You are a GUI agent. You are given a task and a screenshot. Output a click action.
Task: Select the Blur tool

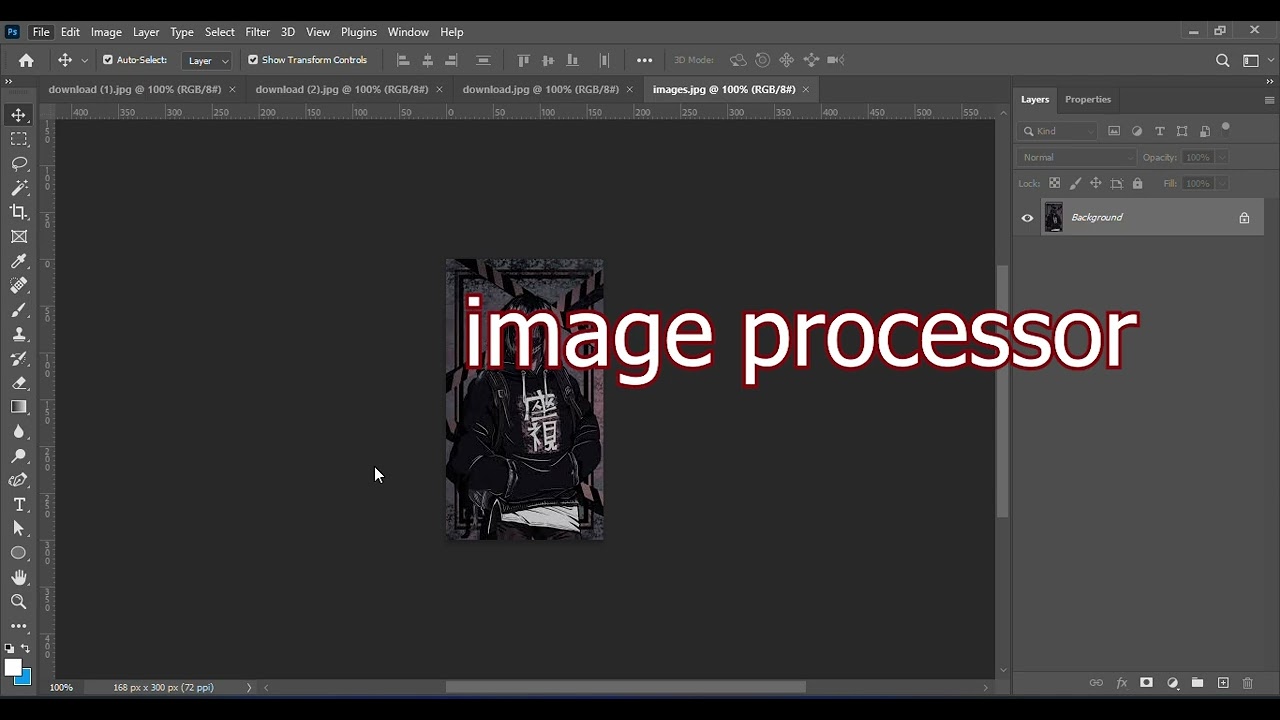[19, 432]
